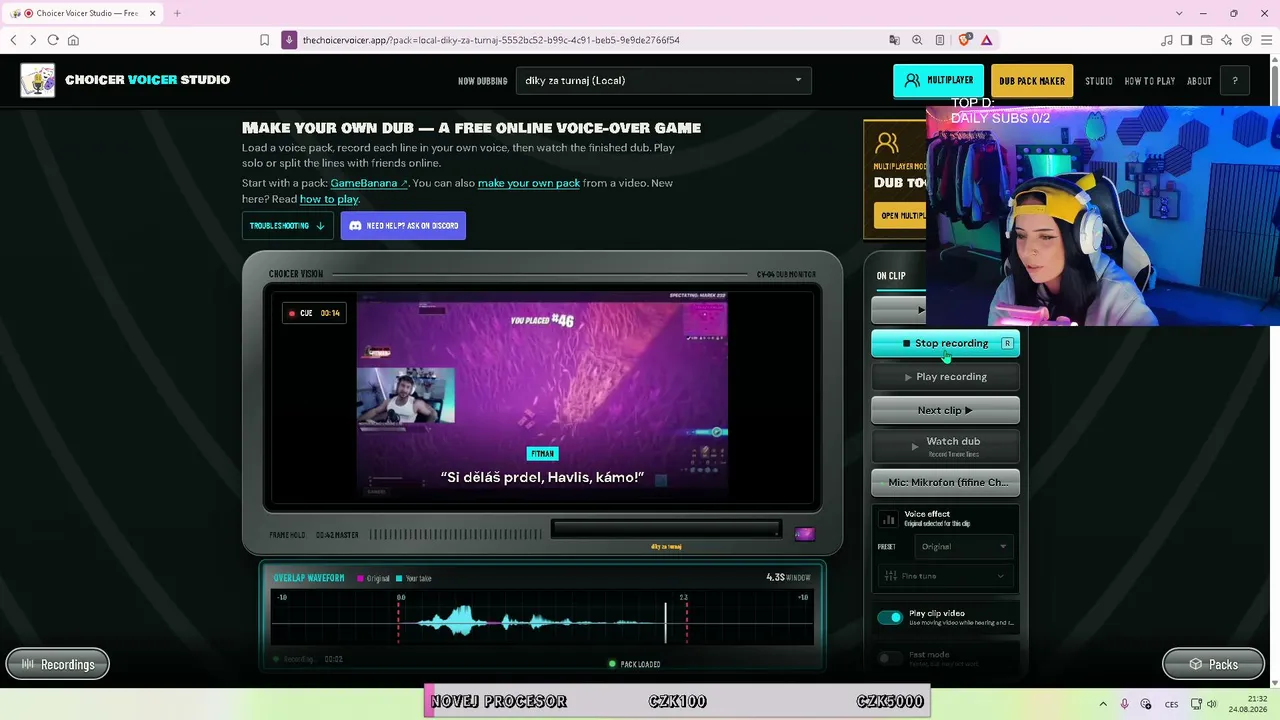Open the Packs panel button
1280x720 pixels.
1213,664
